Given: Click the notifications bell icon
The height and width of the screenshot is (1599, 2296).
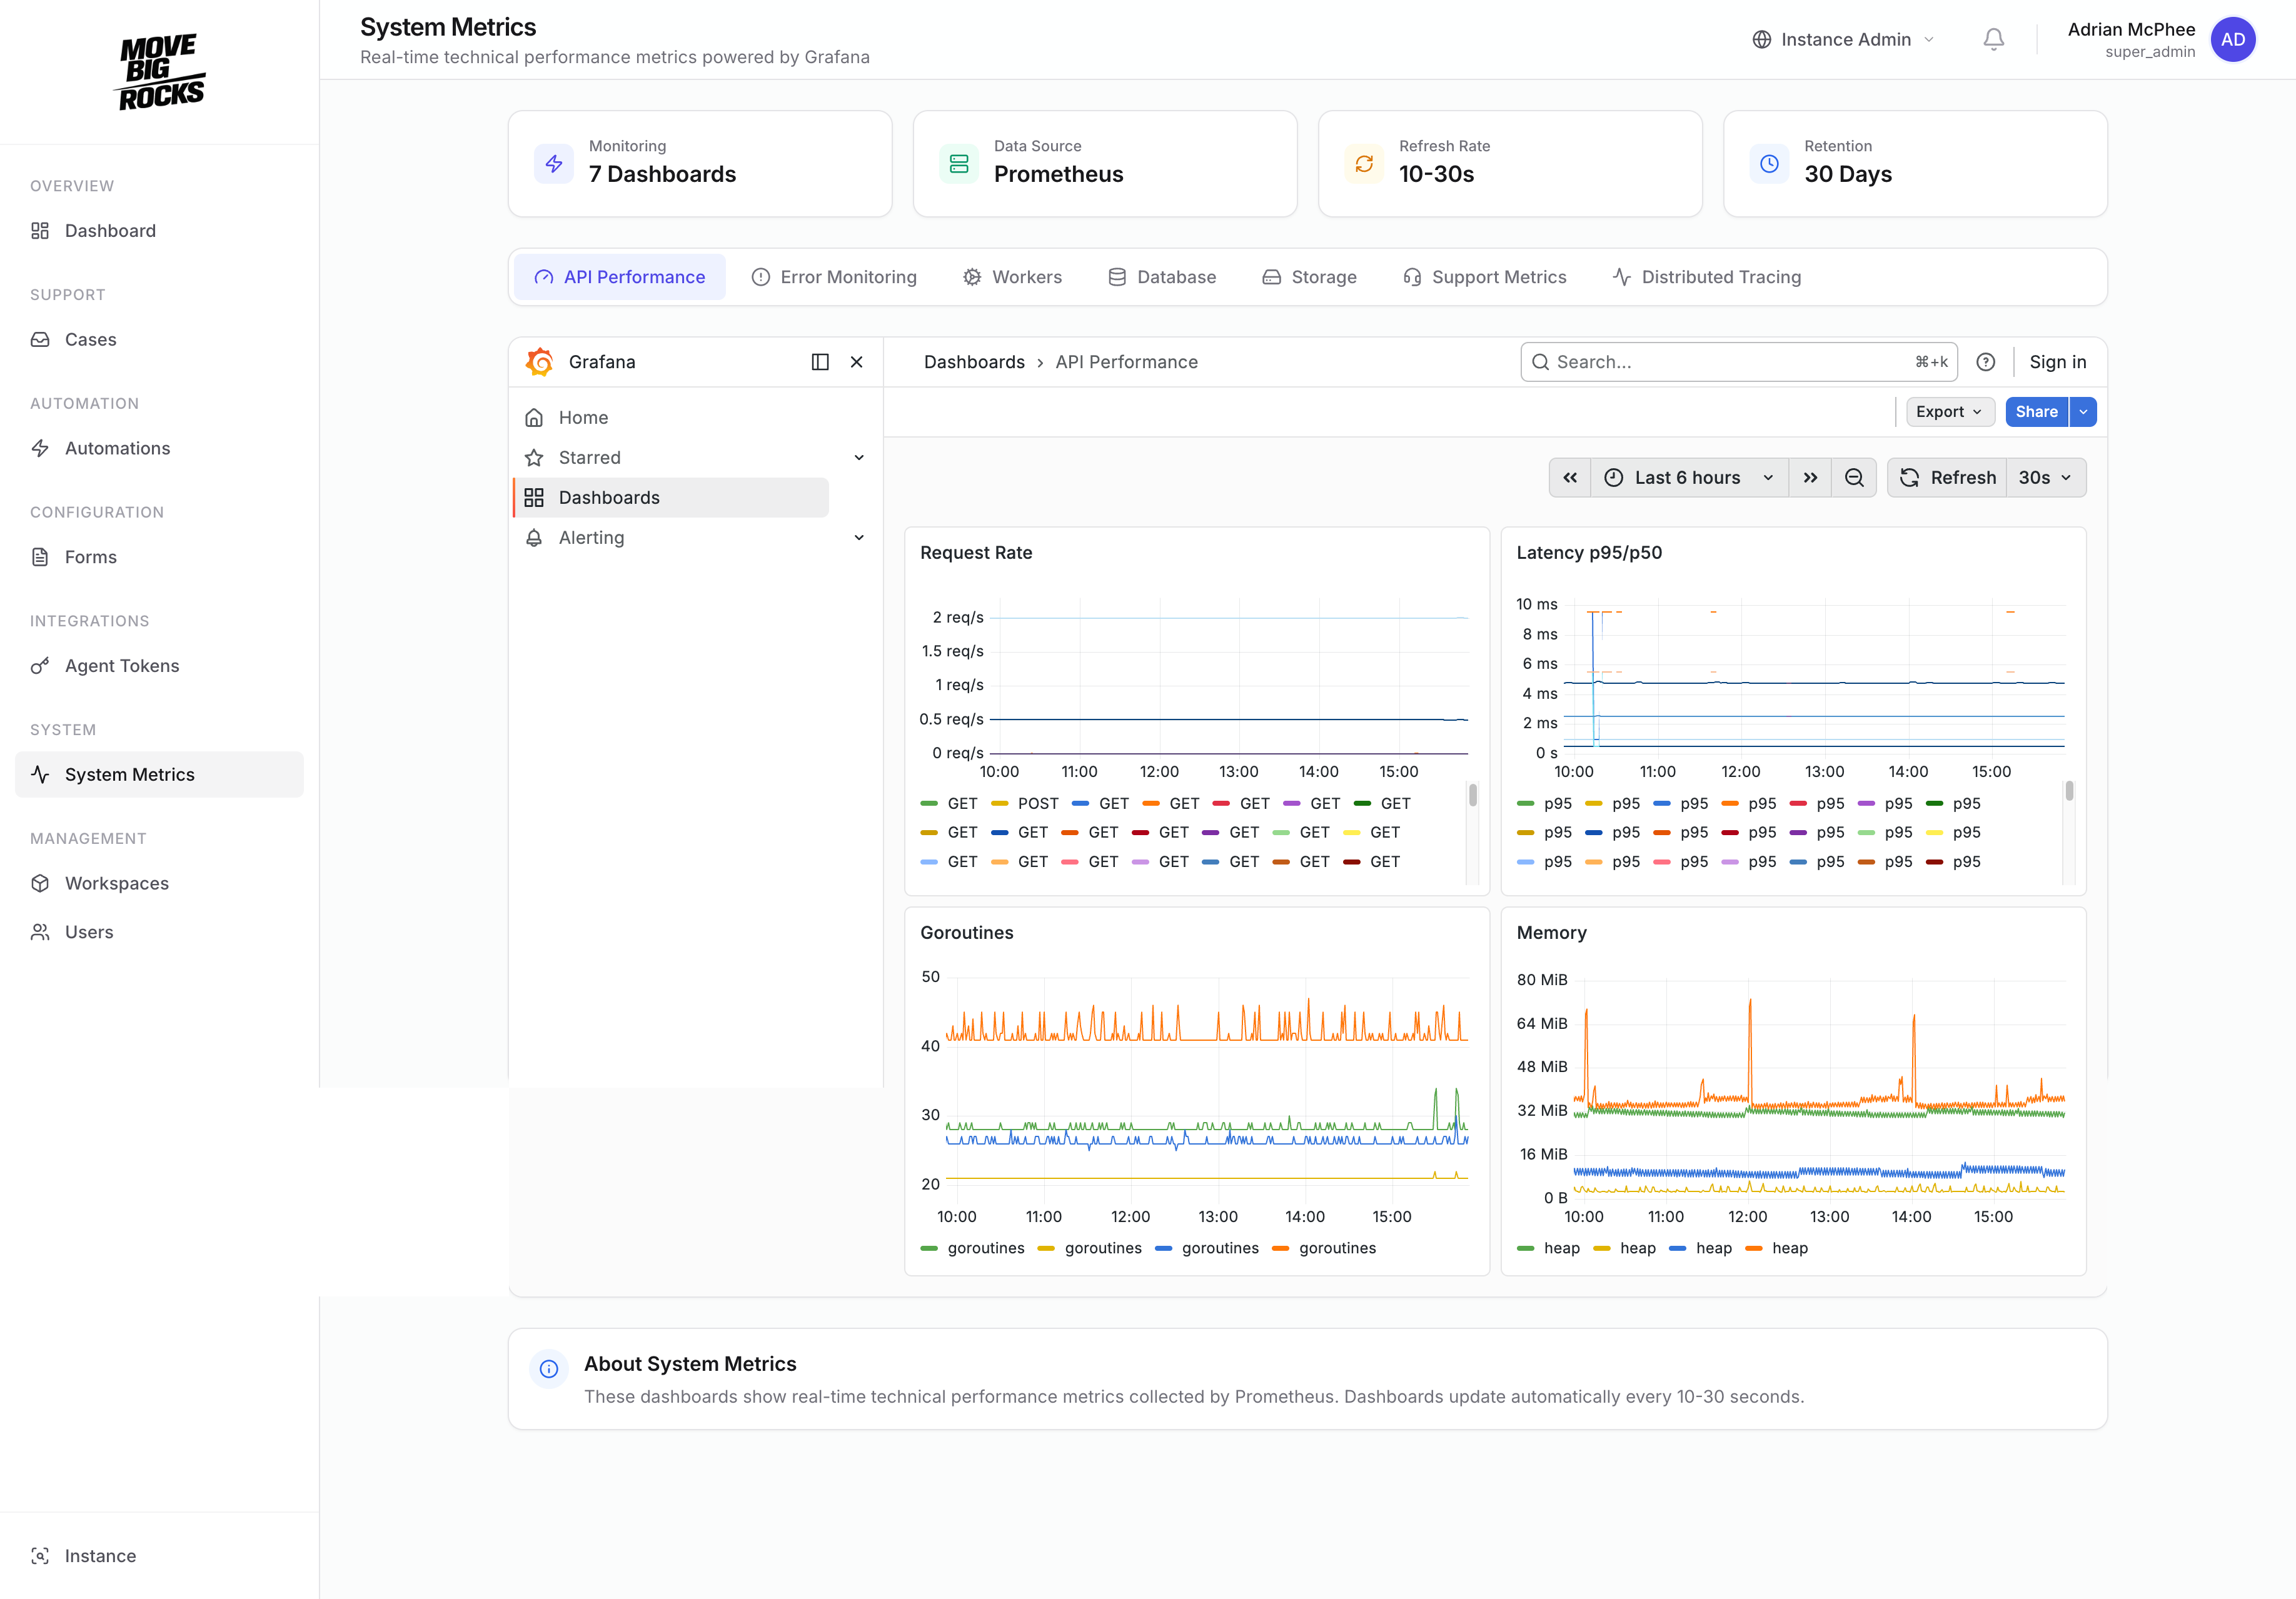Looking at the screenshot, I should (x=1993, y=39).
